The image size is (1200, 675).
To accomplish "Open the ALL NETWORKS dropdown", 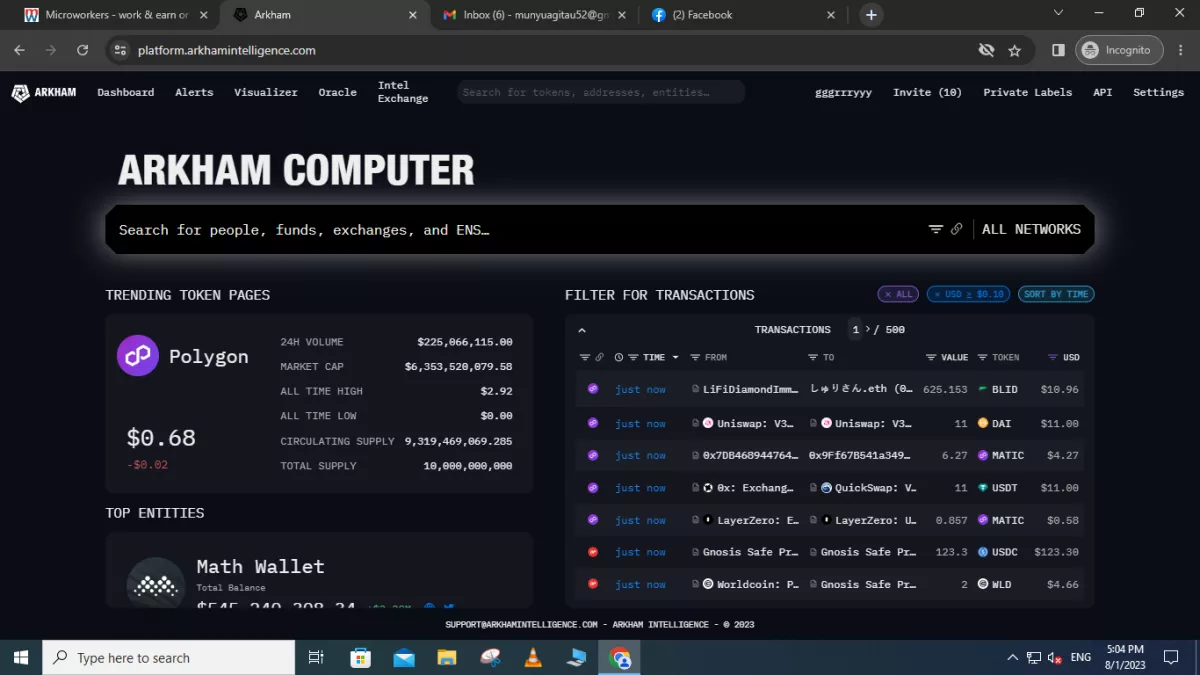I will 1031,229.
